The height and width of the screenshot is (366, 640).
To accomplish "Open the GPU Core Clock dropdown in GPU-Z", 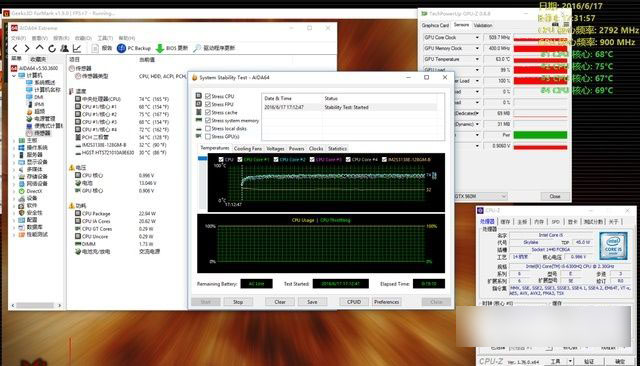I will (477, 38).
